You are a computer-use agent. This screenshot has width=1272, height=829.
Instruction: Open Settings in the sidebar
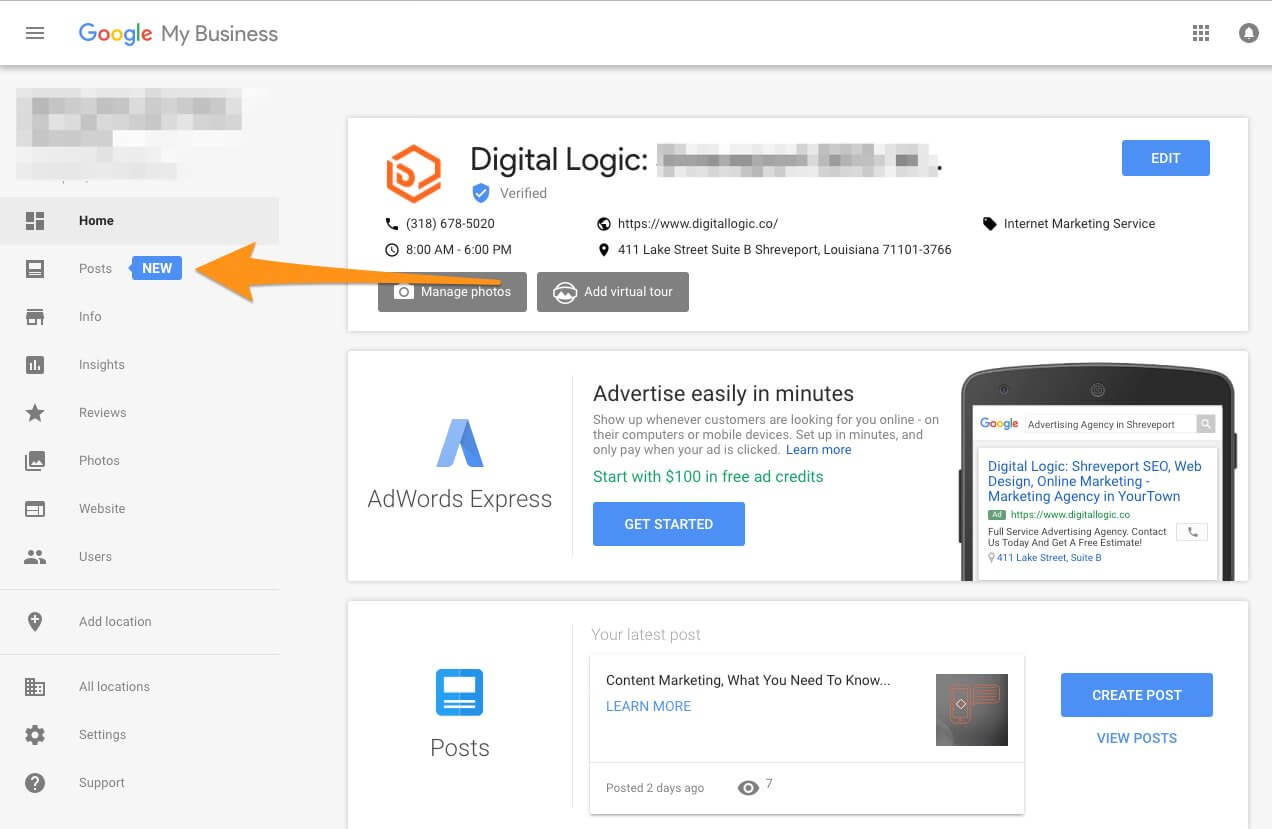[x=139, y=735]
